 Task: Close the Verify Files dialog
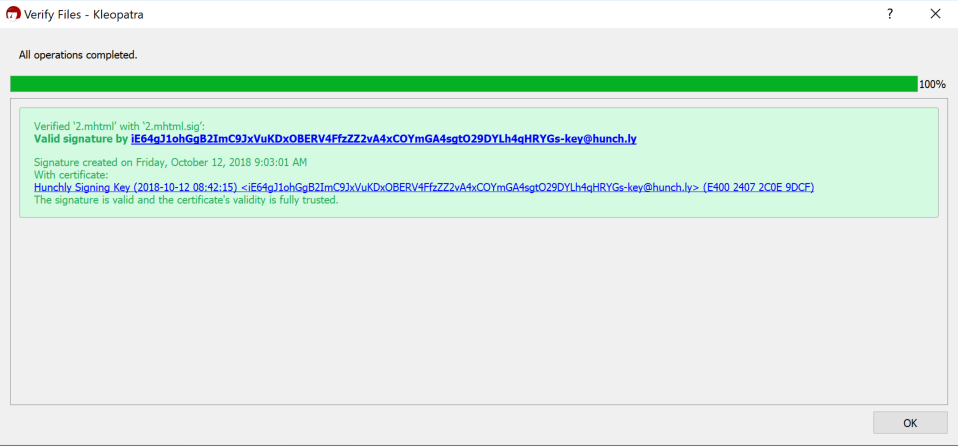(x=935, y=13)
